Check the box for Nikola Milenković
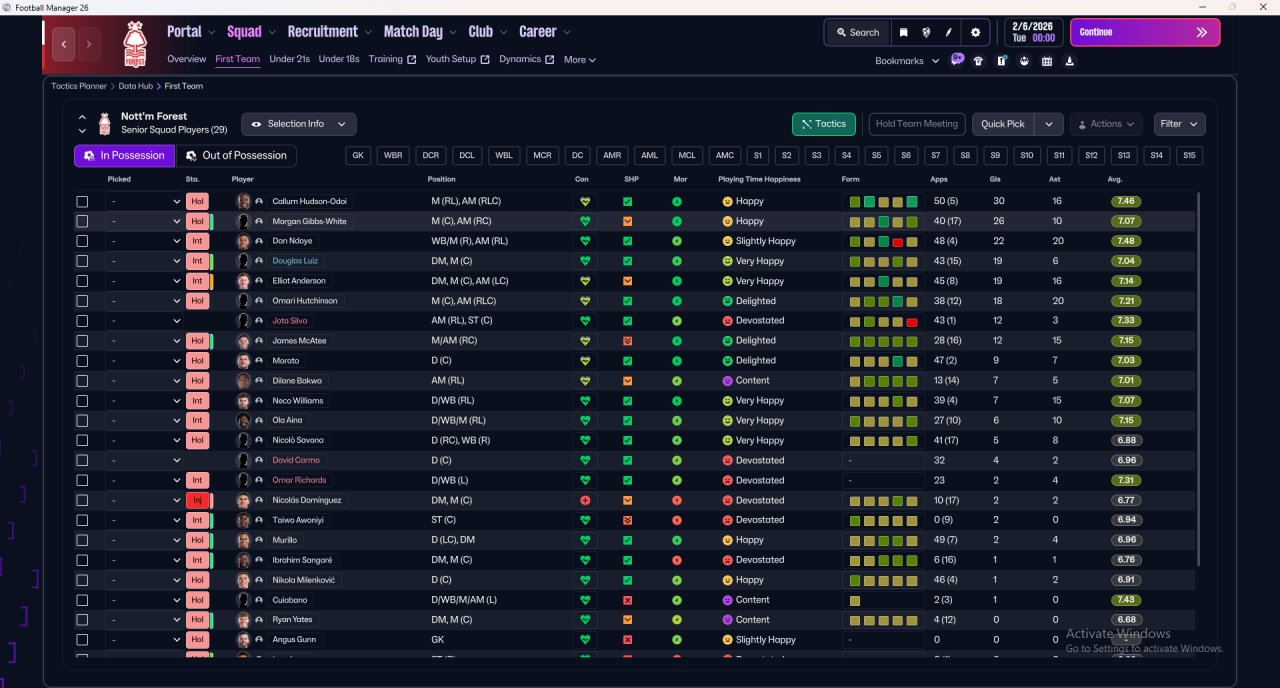The width and height of the screenshot is (1280, 688). [x=82, y=580]
